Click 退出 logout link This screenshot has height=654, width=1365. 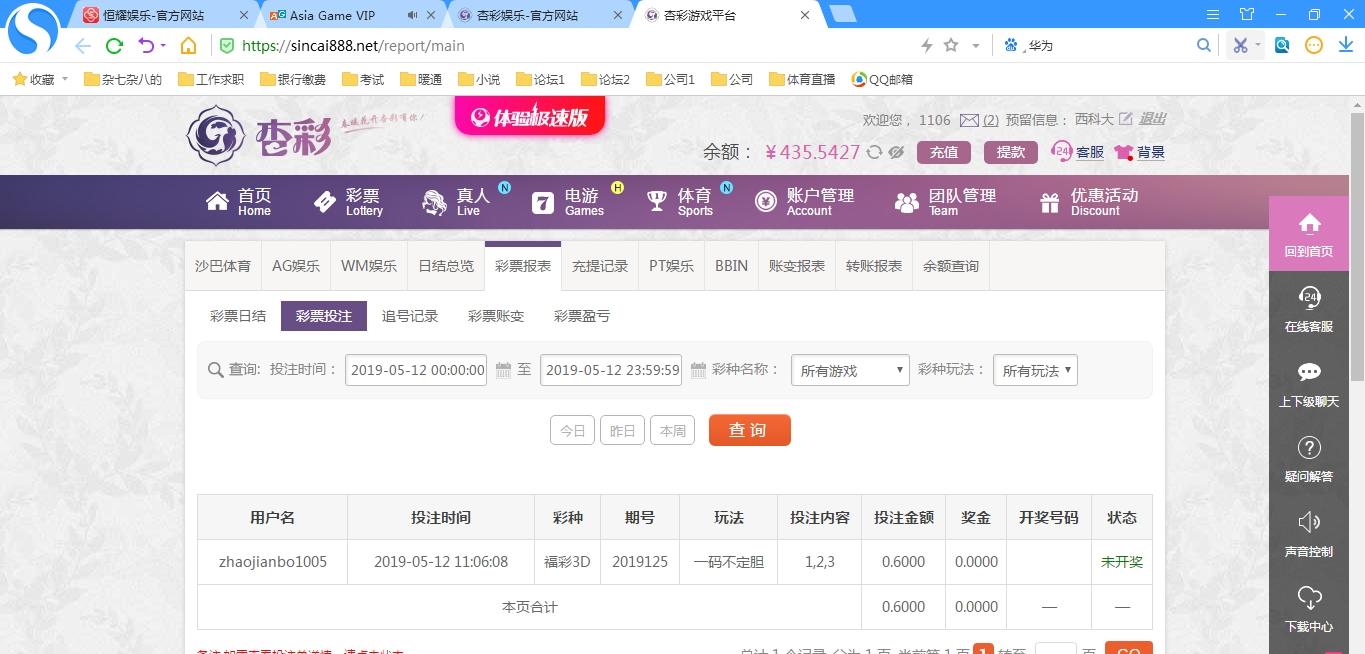click(x=1152, y=119)
